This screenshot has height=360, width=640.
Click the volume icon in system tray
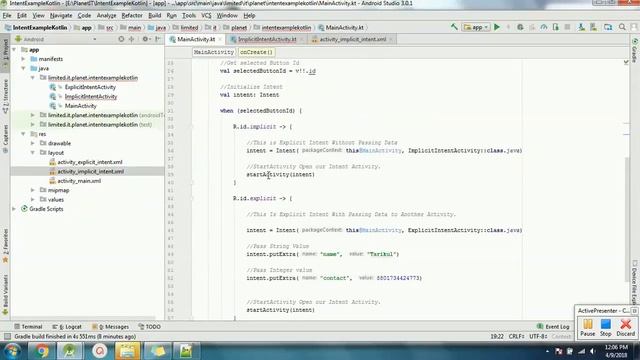point(593,351)
